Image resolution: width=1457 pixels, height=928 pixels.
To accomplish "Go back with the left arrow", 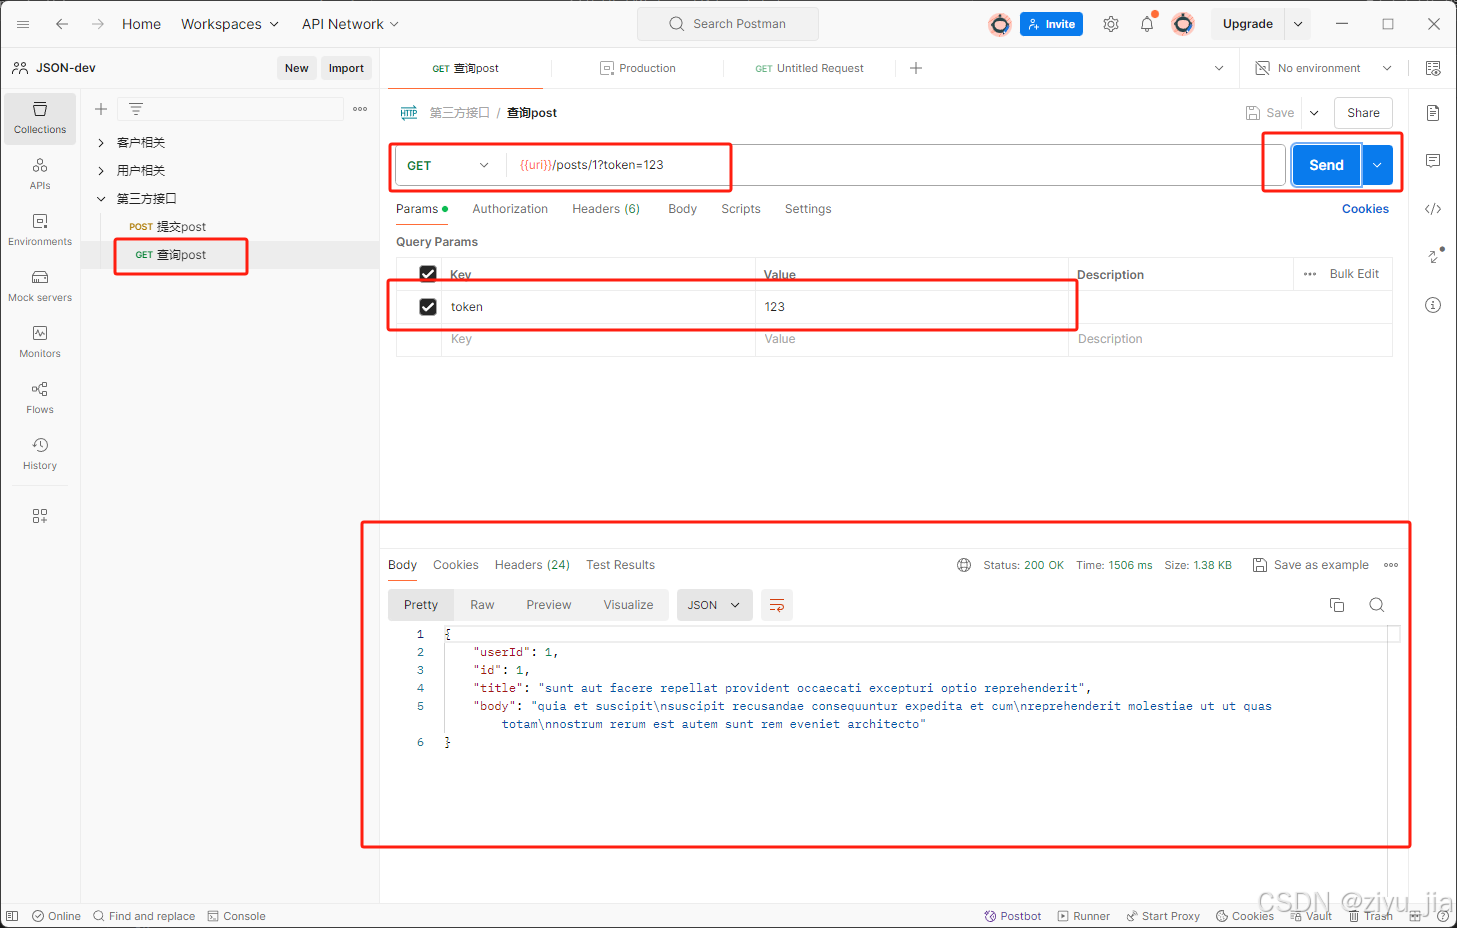I will tap(62, 24).
